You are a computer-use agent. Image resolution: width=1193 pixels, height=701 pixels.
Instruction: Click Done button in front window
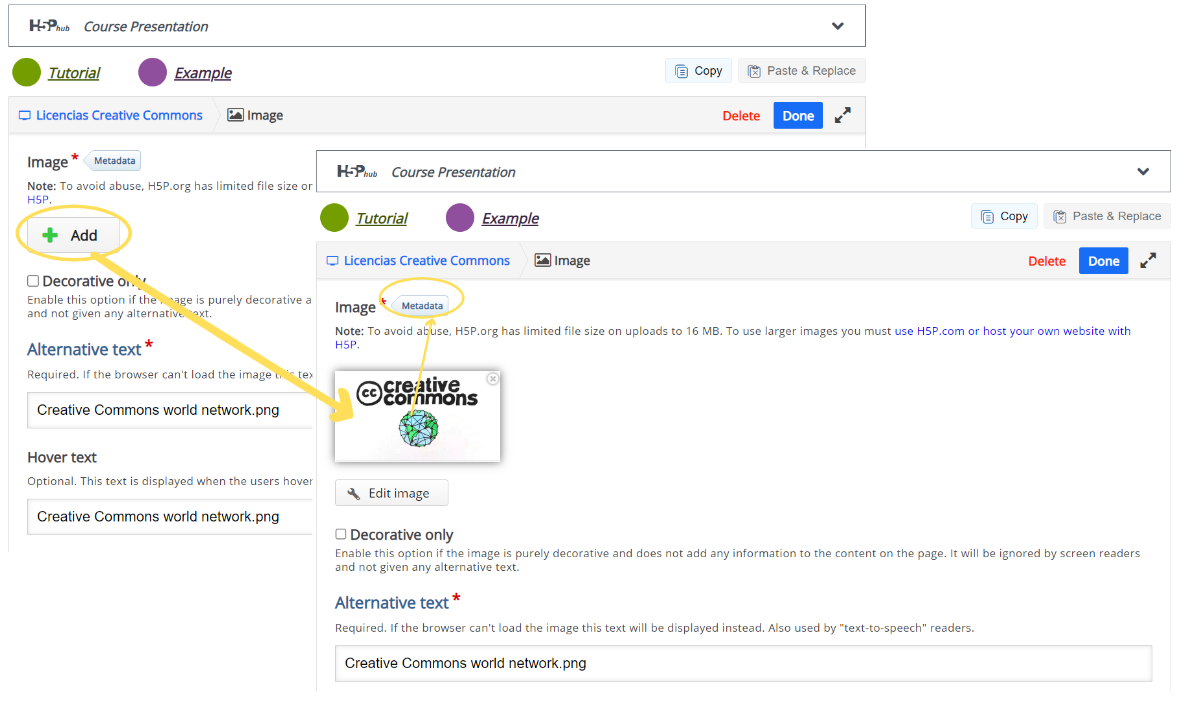pos(1103,261)
